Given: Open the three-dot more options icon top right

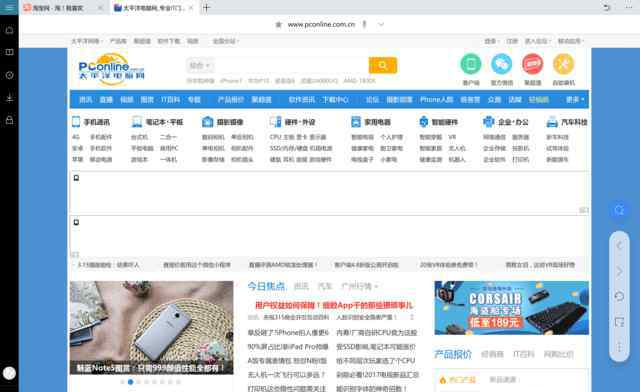Looking at the screenshot, I should (x=629, y=7).
